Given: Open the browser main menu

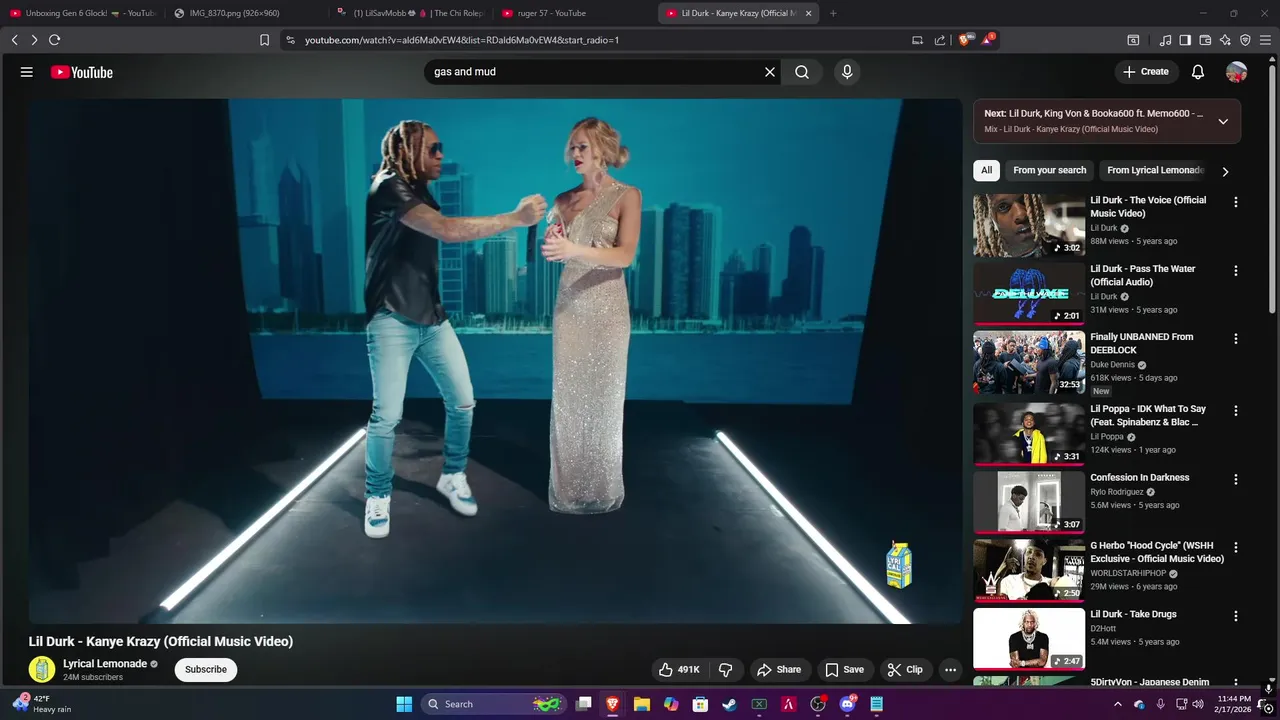Looking at the screenshot, I should (1266, 40).
